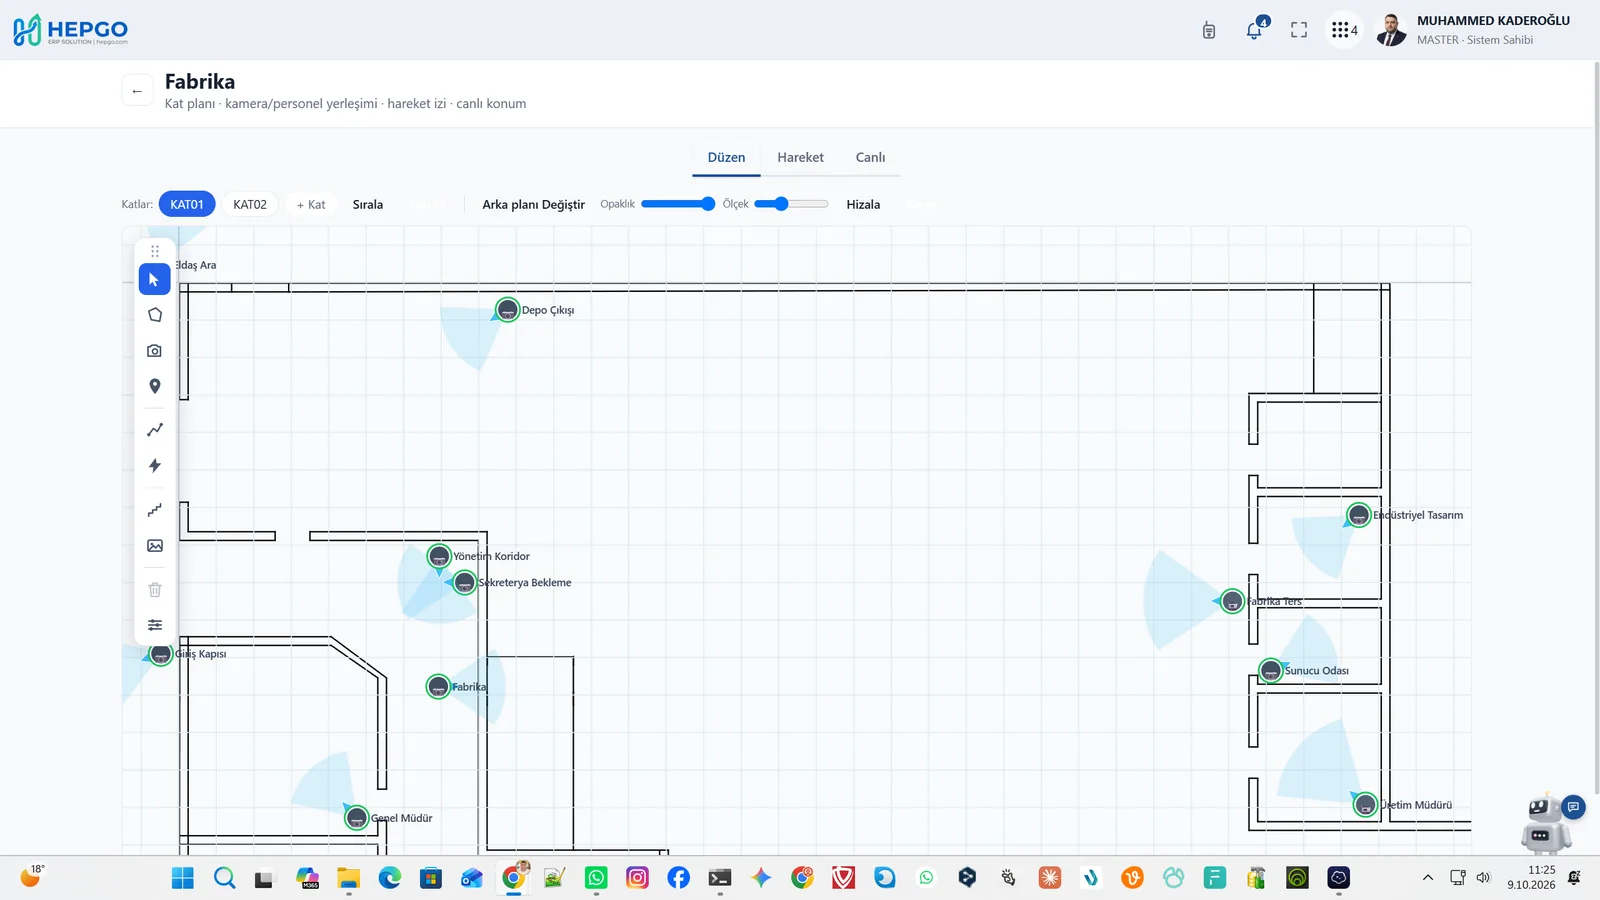Select the arrow pointer tool
The image size is (1600, 900).
154,280
